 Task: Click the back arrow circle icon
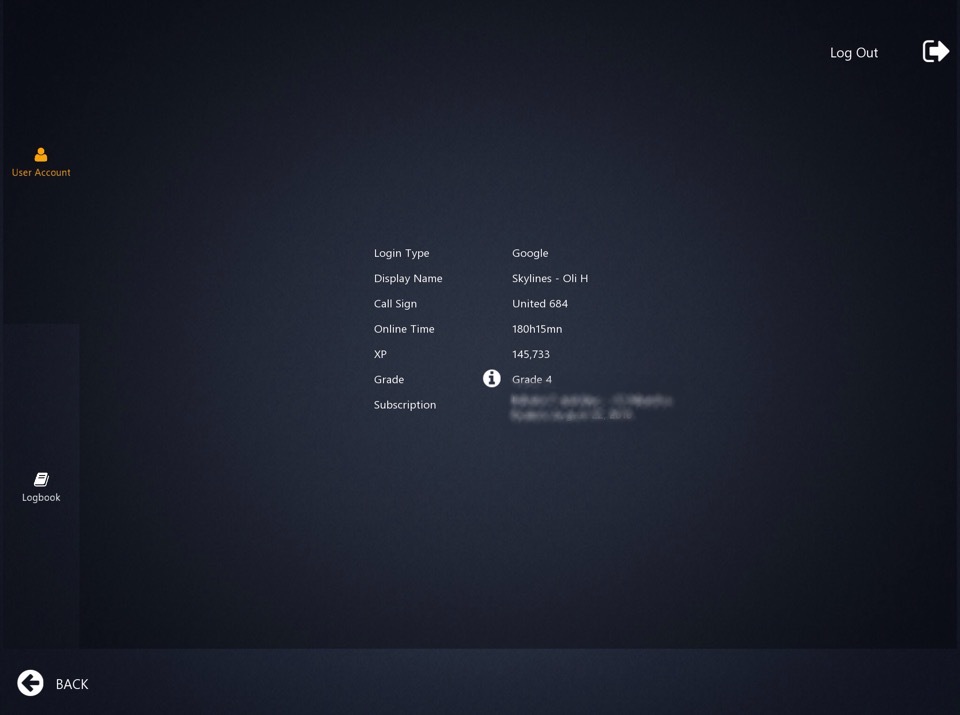coord(30,683)
